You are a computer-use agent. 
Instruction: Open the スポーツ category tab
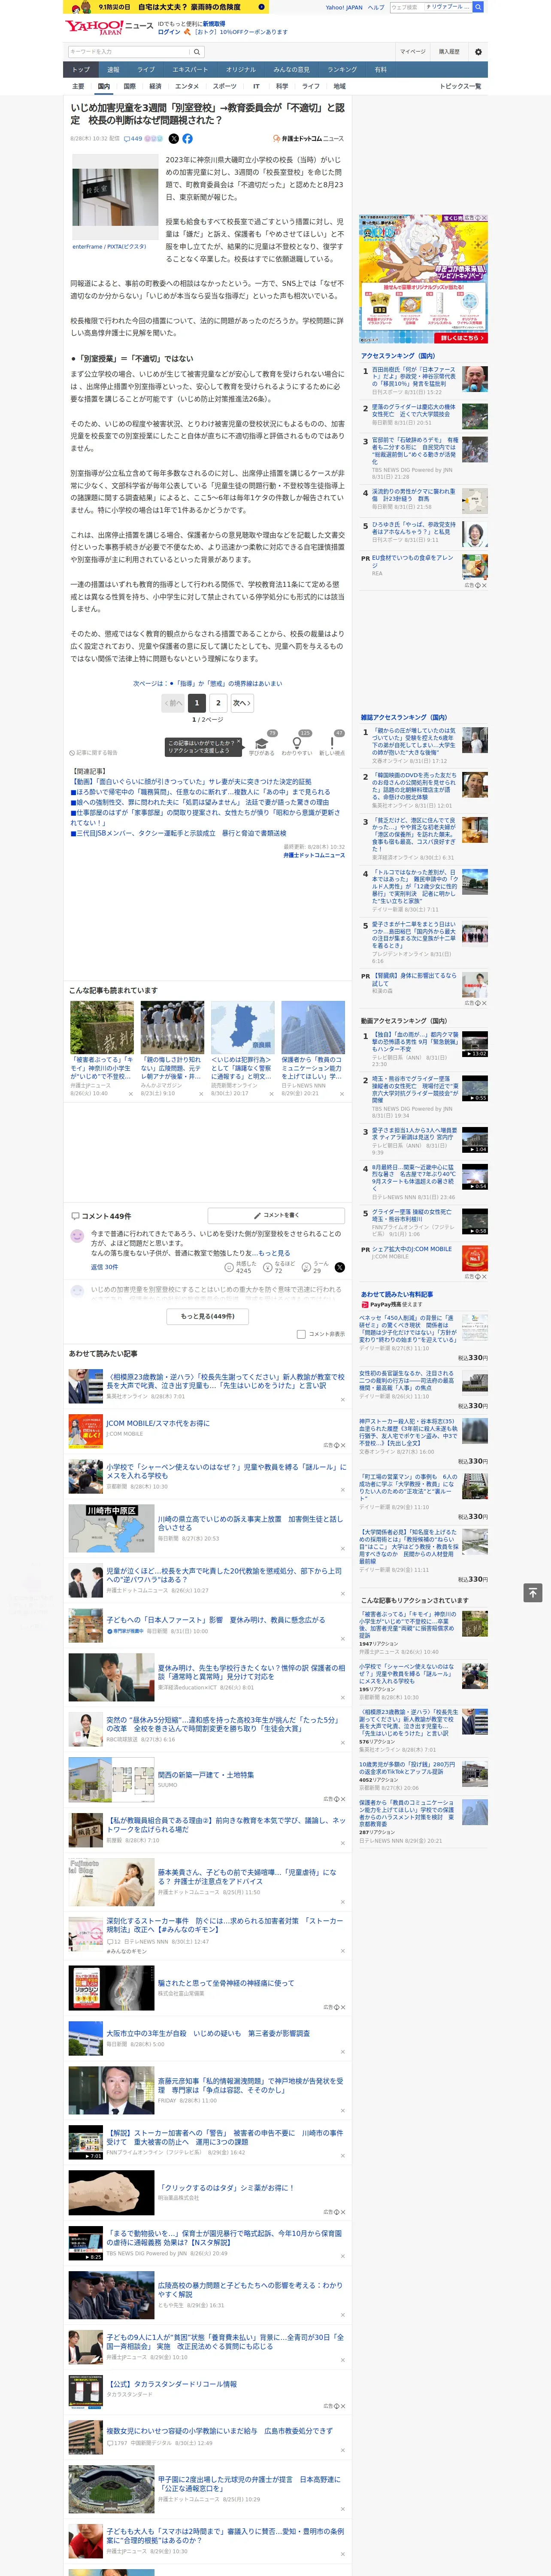(x=225, y=86)
